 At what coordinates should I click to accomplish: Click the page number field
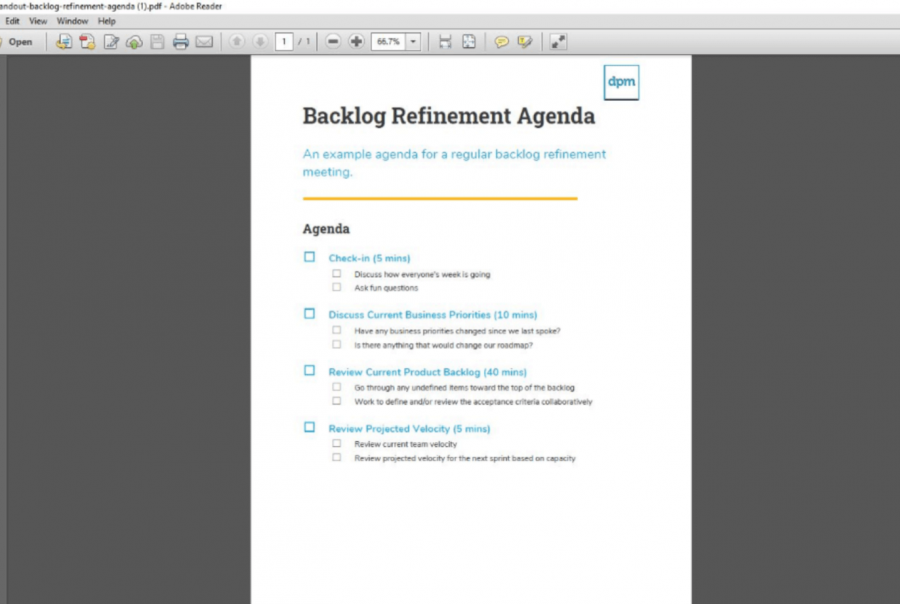tap(284, 42)
